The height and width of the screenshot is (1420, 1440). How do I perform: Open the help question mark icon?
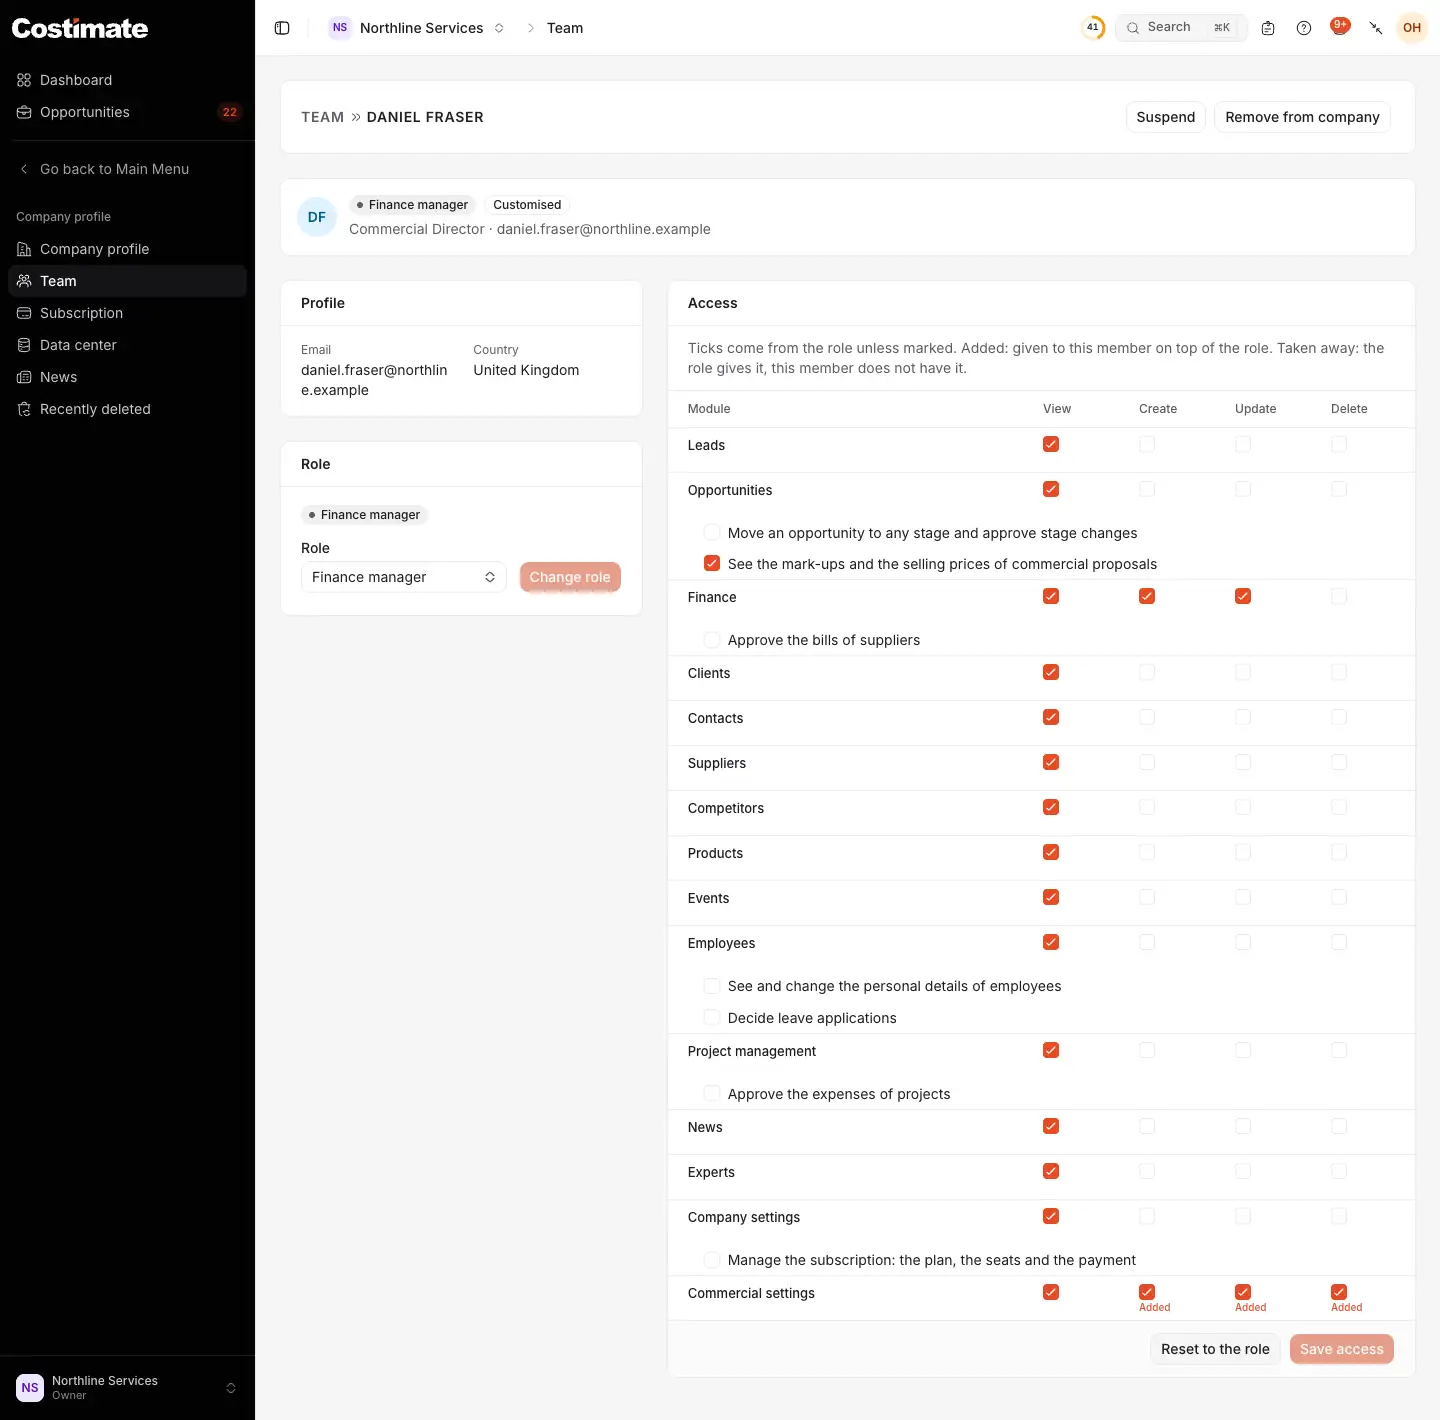tap(1304, 28)
